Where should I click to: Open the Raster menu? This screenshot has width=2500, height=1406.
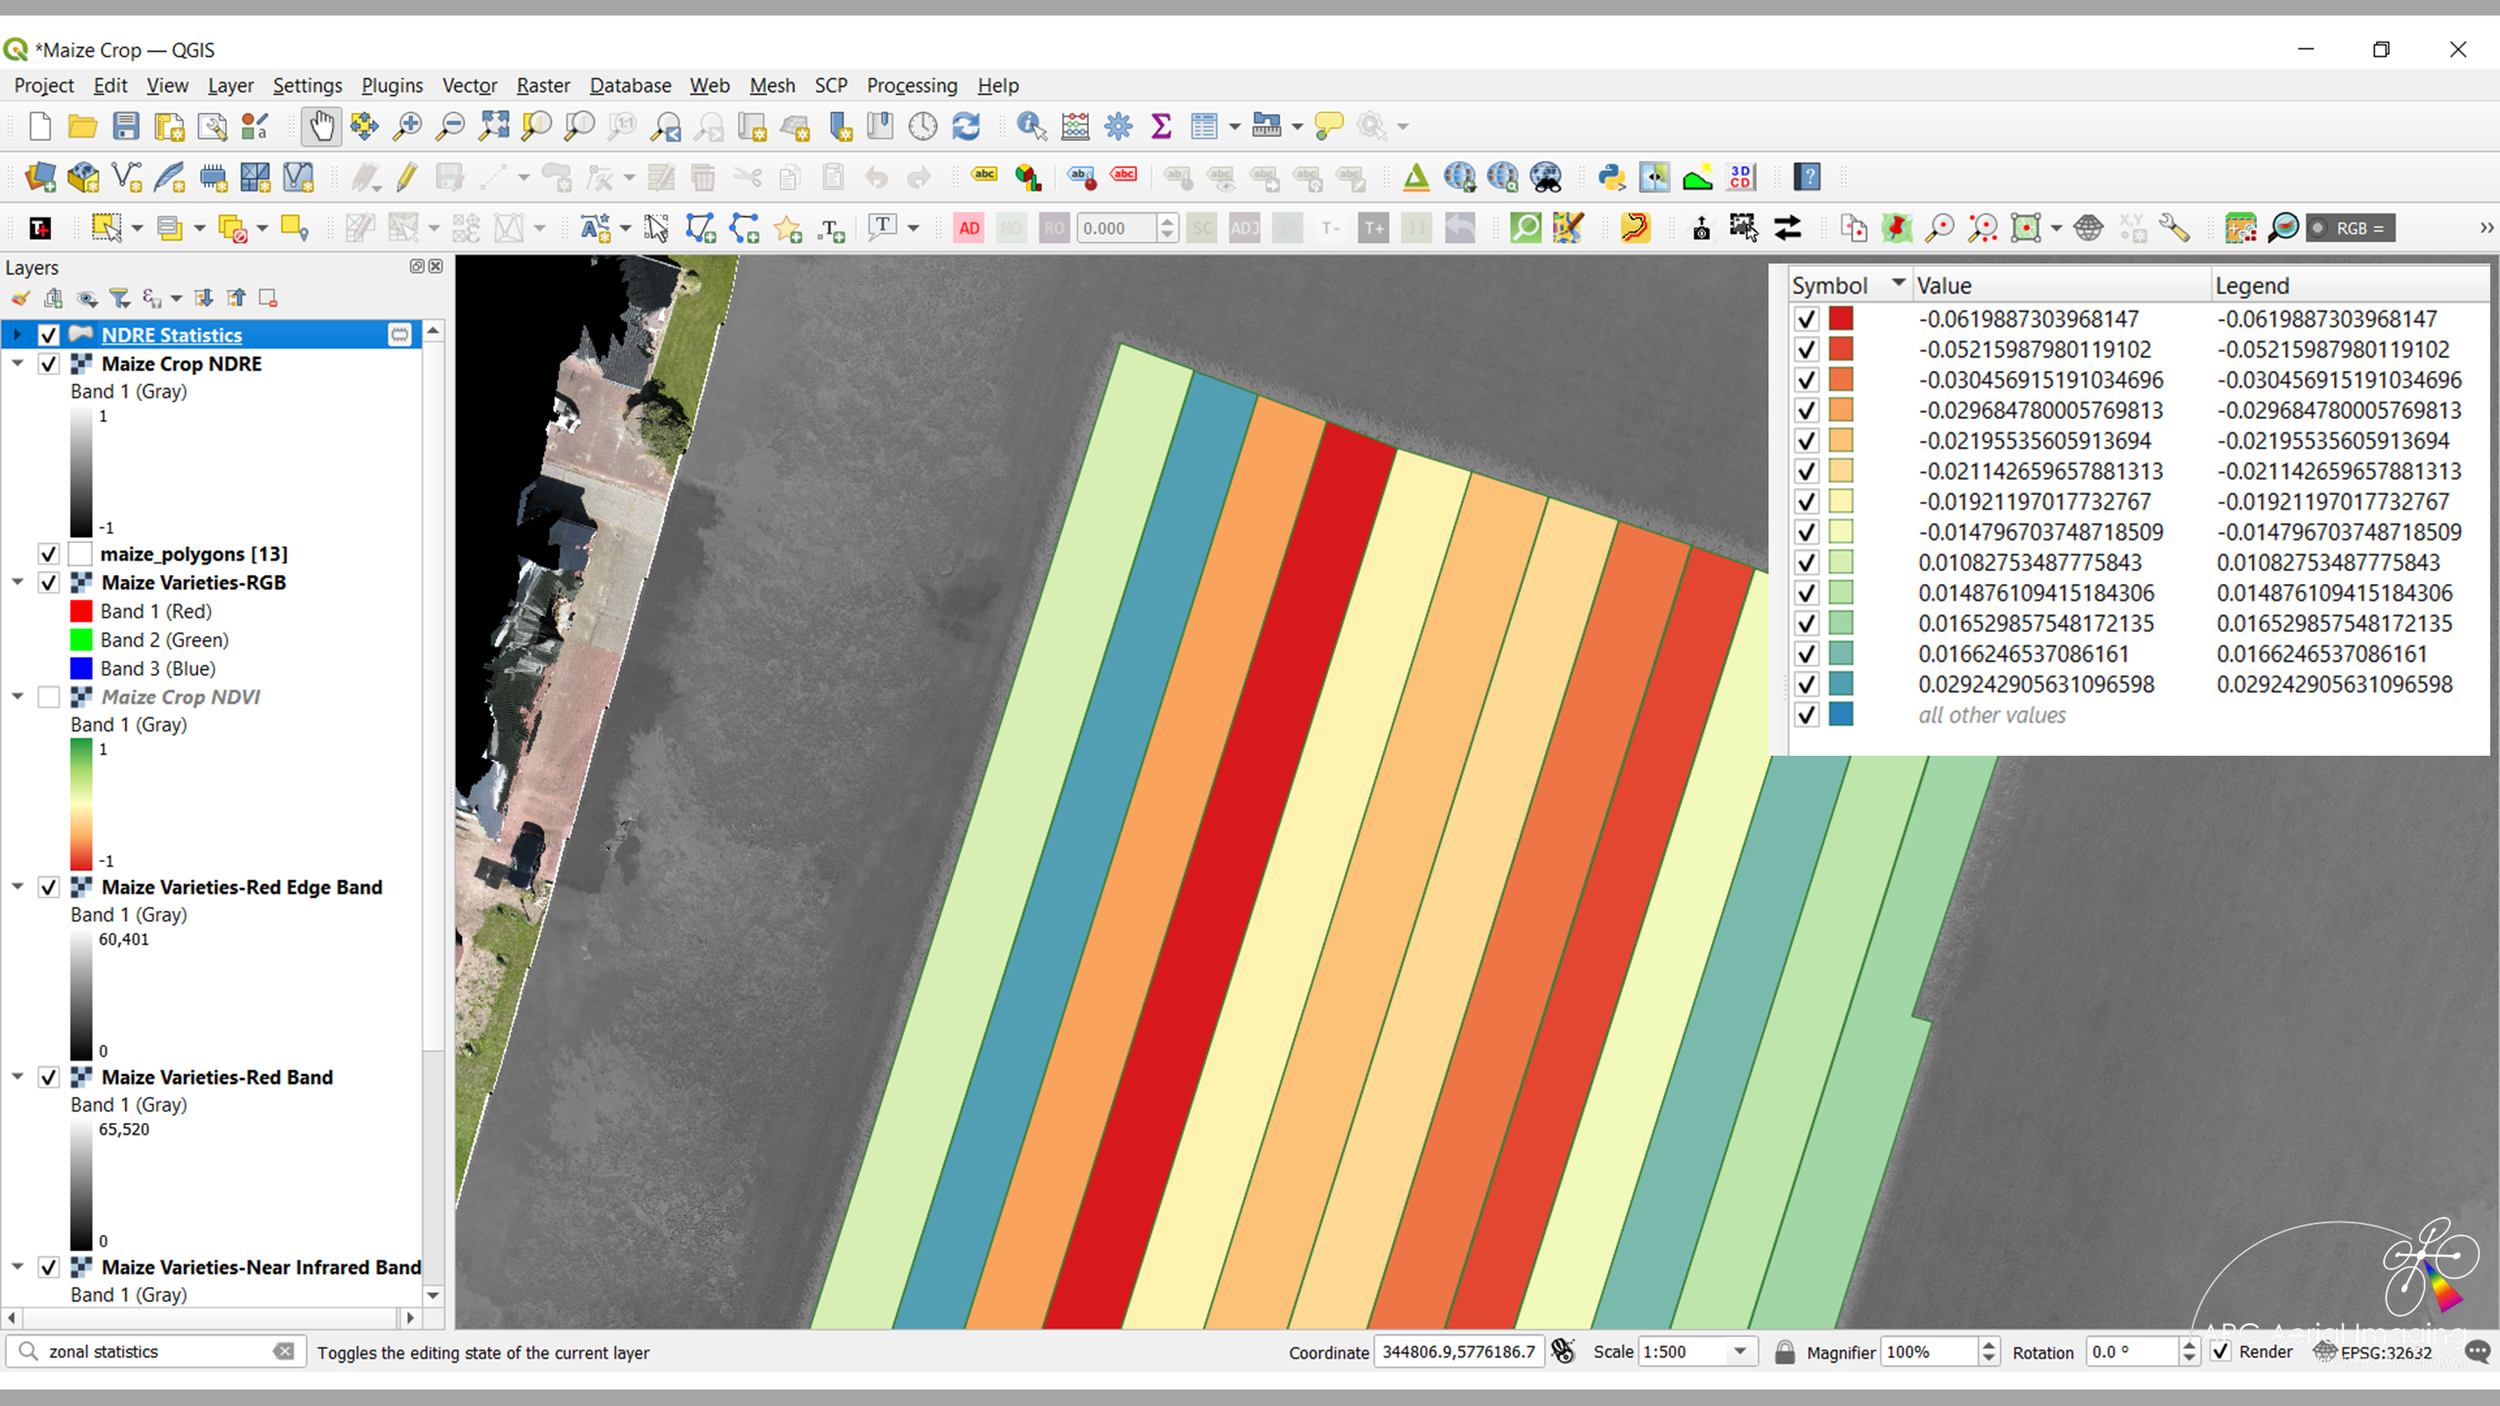pos(543,85)
